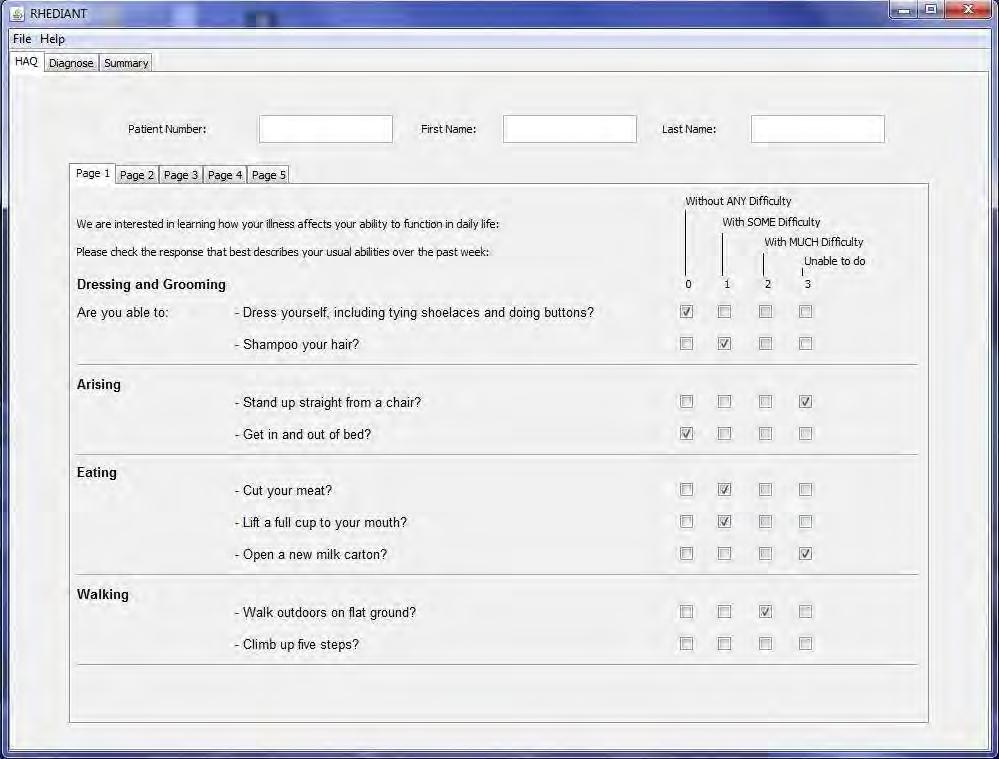Switch to the Diagnose tab

pos(71,63)
